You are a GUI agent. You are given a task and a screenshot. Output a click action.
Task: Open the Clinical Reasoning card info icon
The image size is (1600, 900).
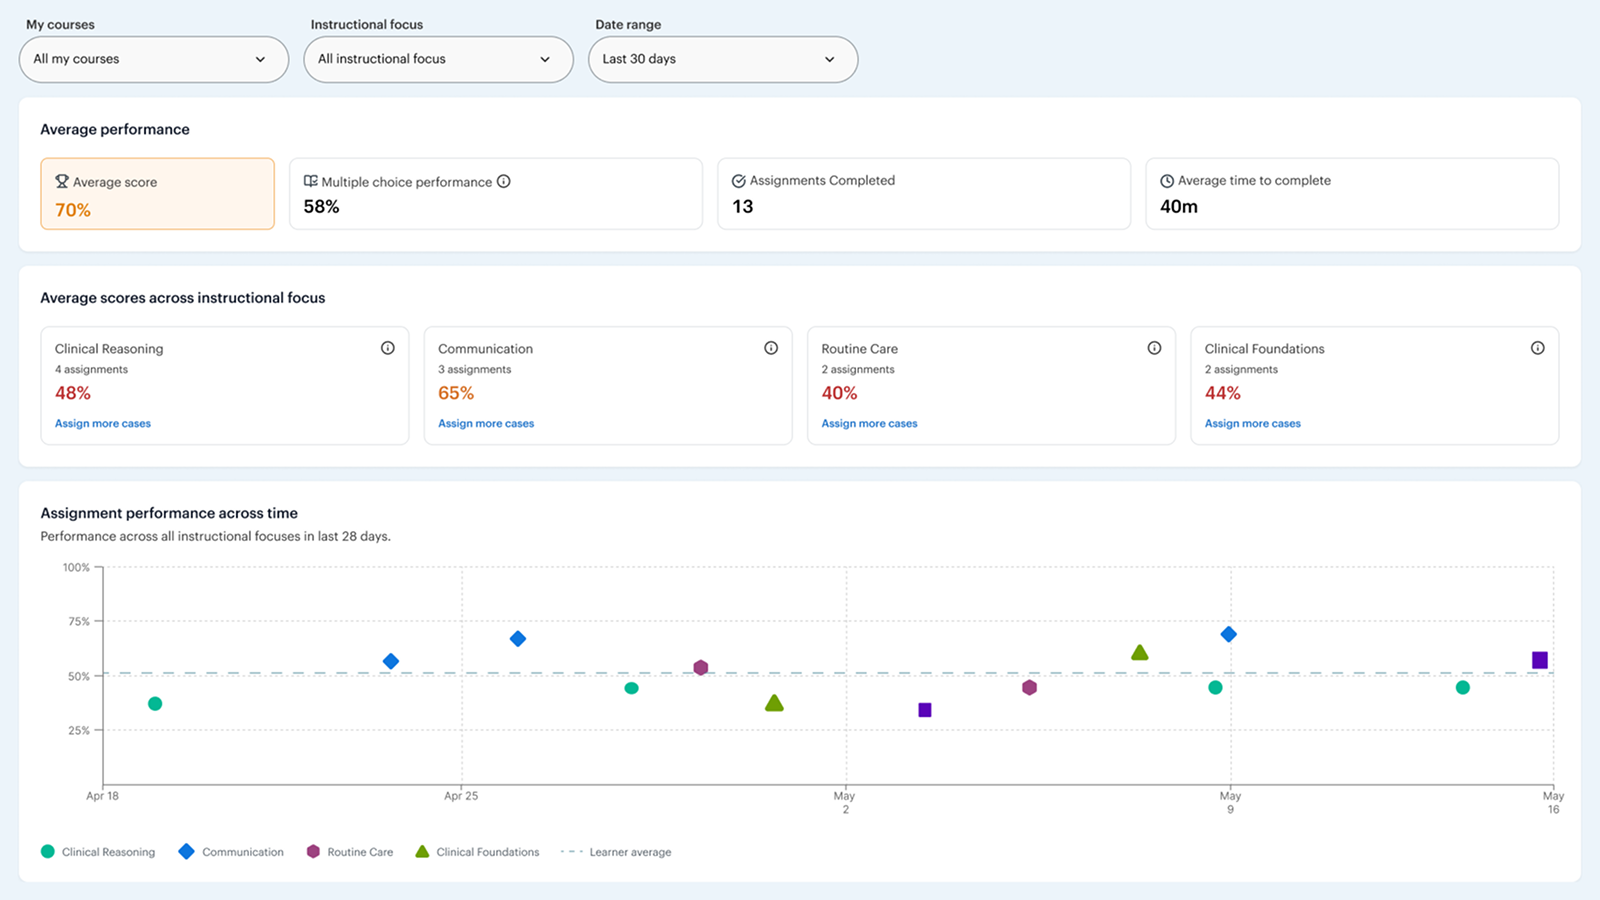[388, 348]
